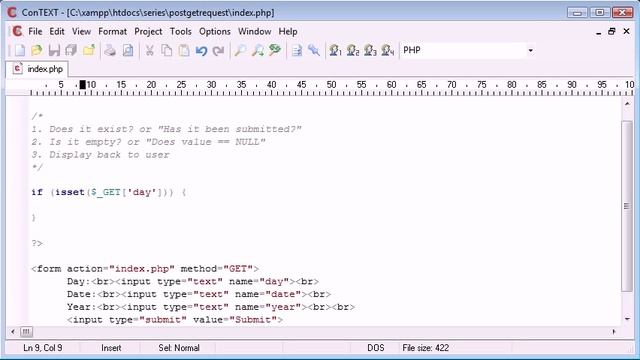Open the View menu

[81, 31]
